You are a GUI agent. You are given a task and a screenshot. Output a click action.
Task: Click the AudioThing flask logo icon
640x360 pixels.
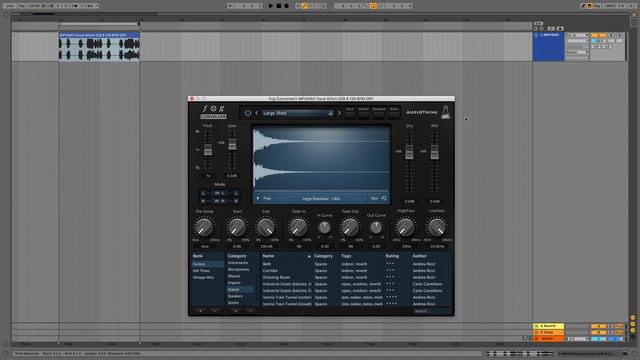[446, 112]
